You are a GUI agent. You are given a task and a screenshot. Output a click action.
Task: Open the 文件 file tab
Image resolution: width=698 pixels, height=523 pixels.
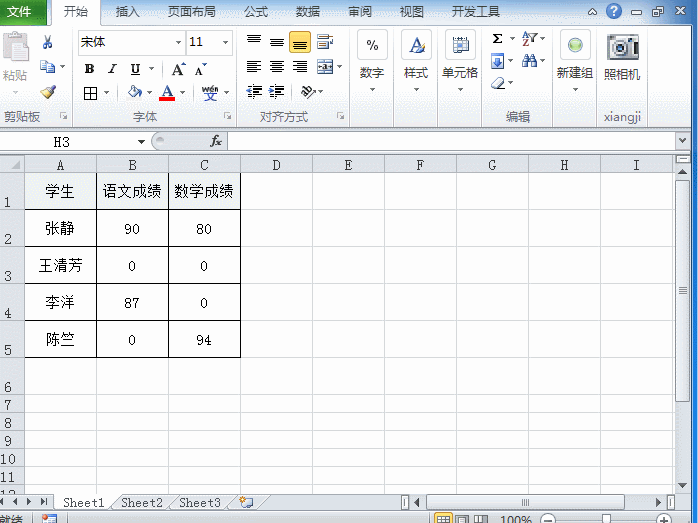[x=19, y=12]
